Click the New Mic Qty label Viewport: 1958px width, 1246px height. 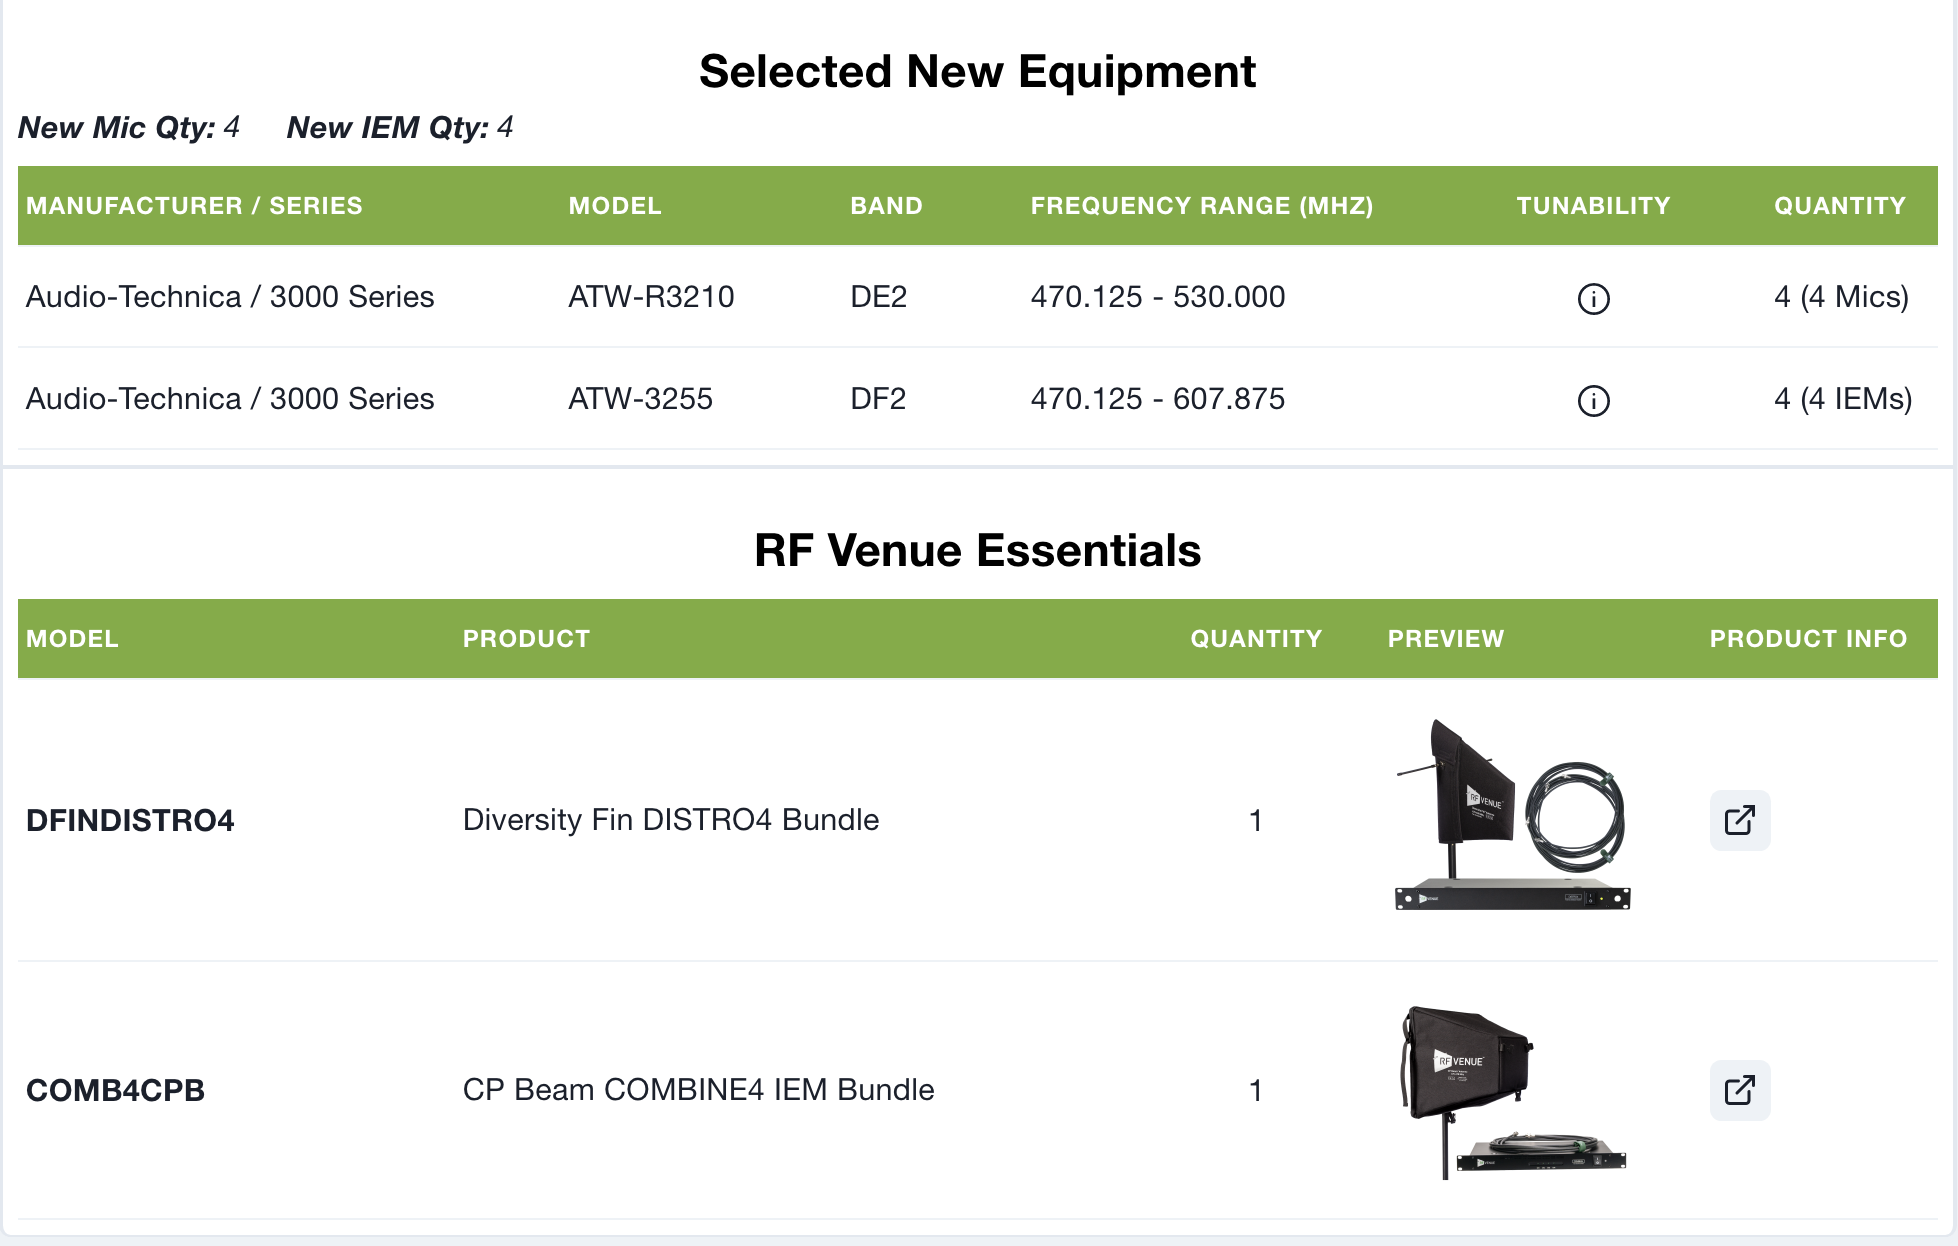(117, 128)
